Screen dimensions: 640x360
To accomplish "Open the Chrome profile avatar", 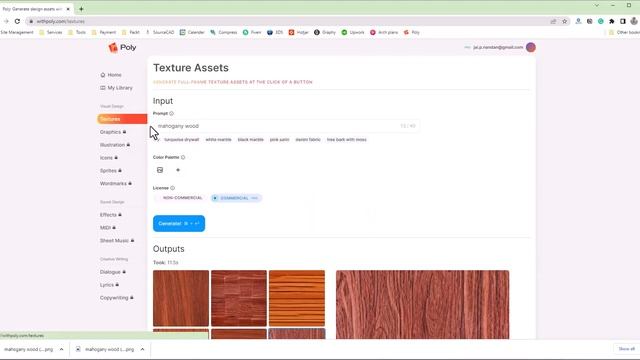I will (x=634, y=21).
